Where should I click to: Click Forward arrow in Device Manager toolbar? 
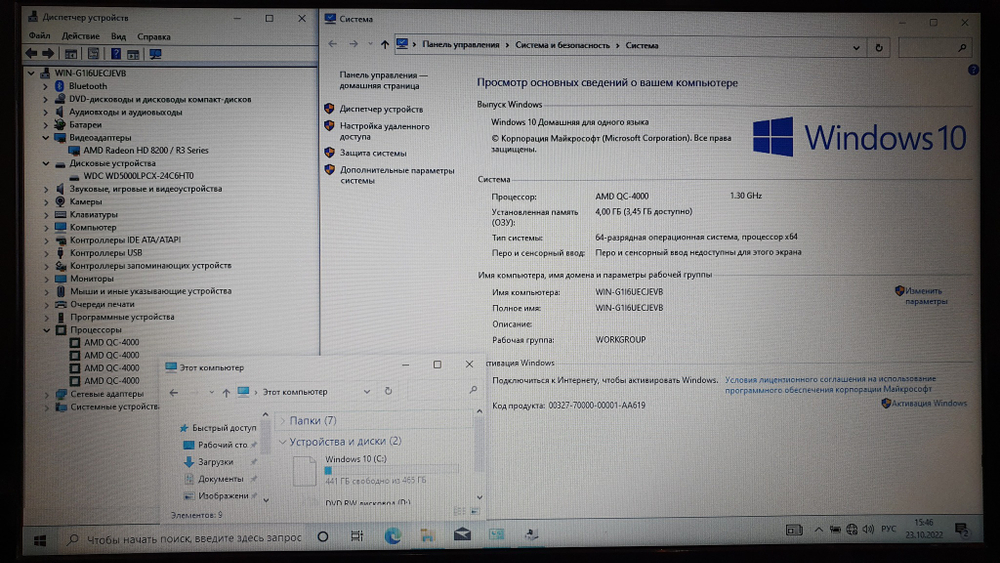tap(48, 54)
